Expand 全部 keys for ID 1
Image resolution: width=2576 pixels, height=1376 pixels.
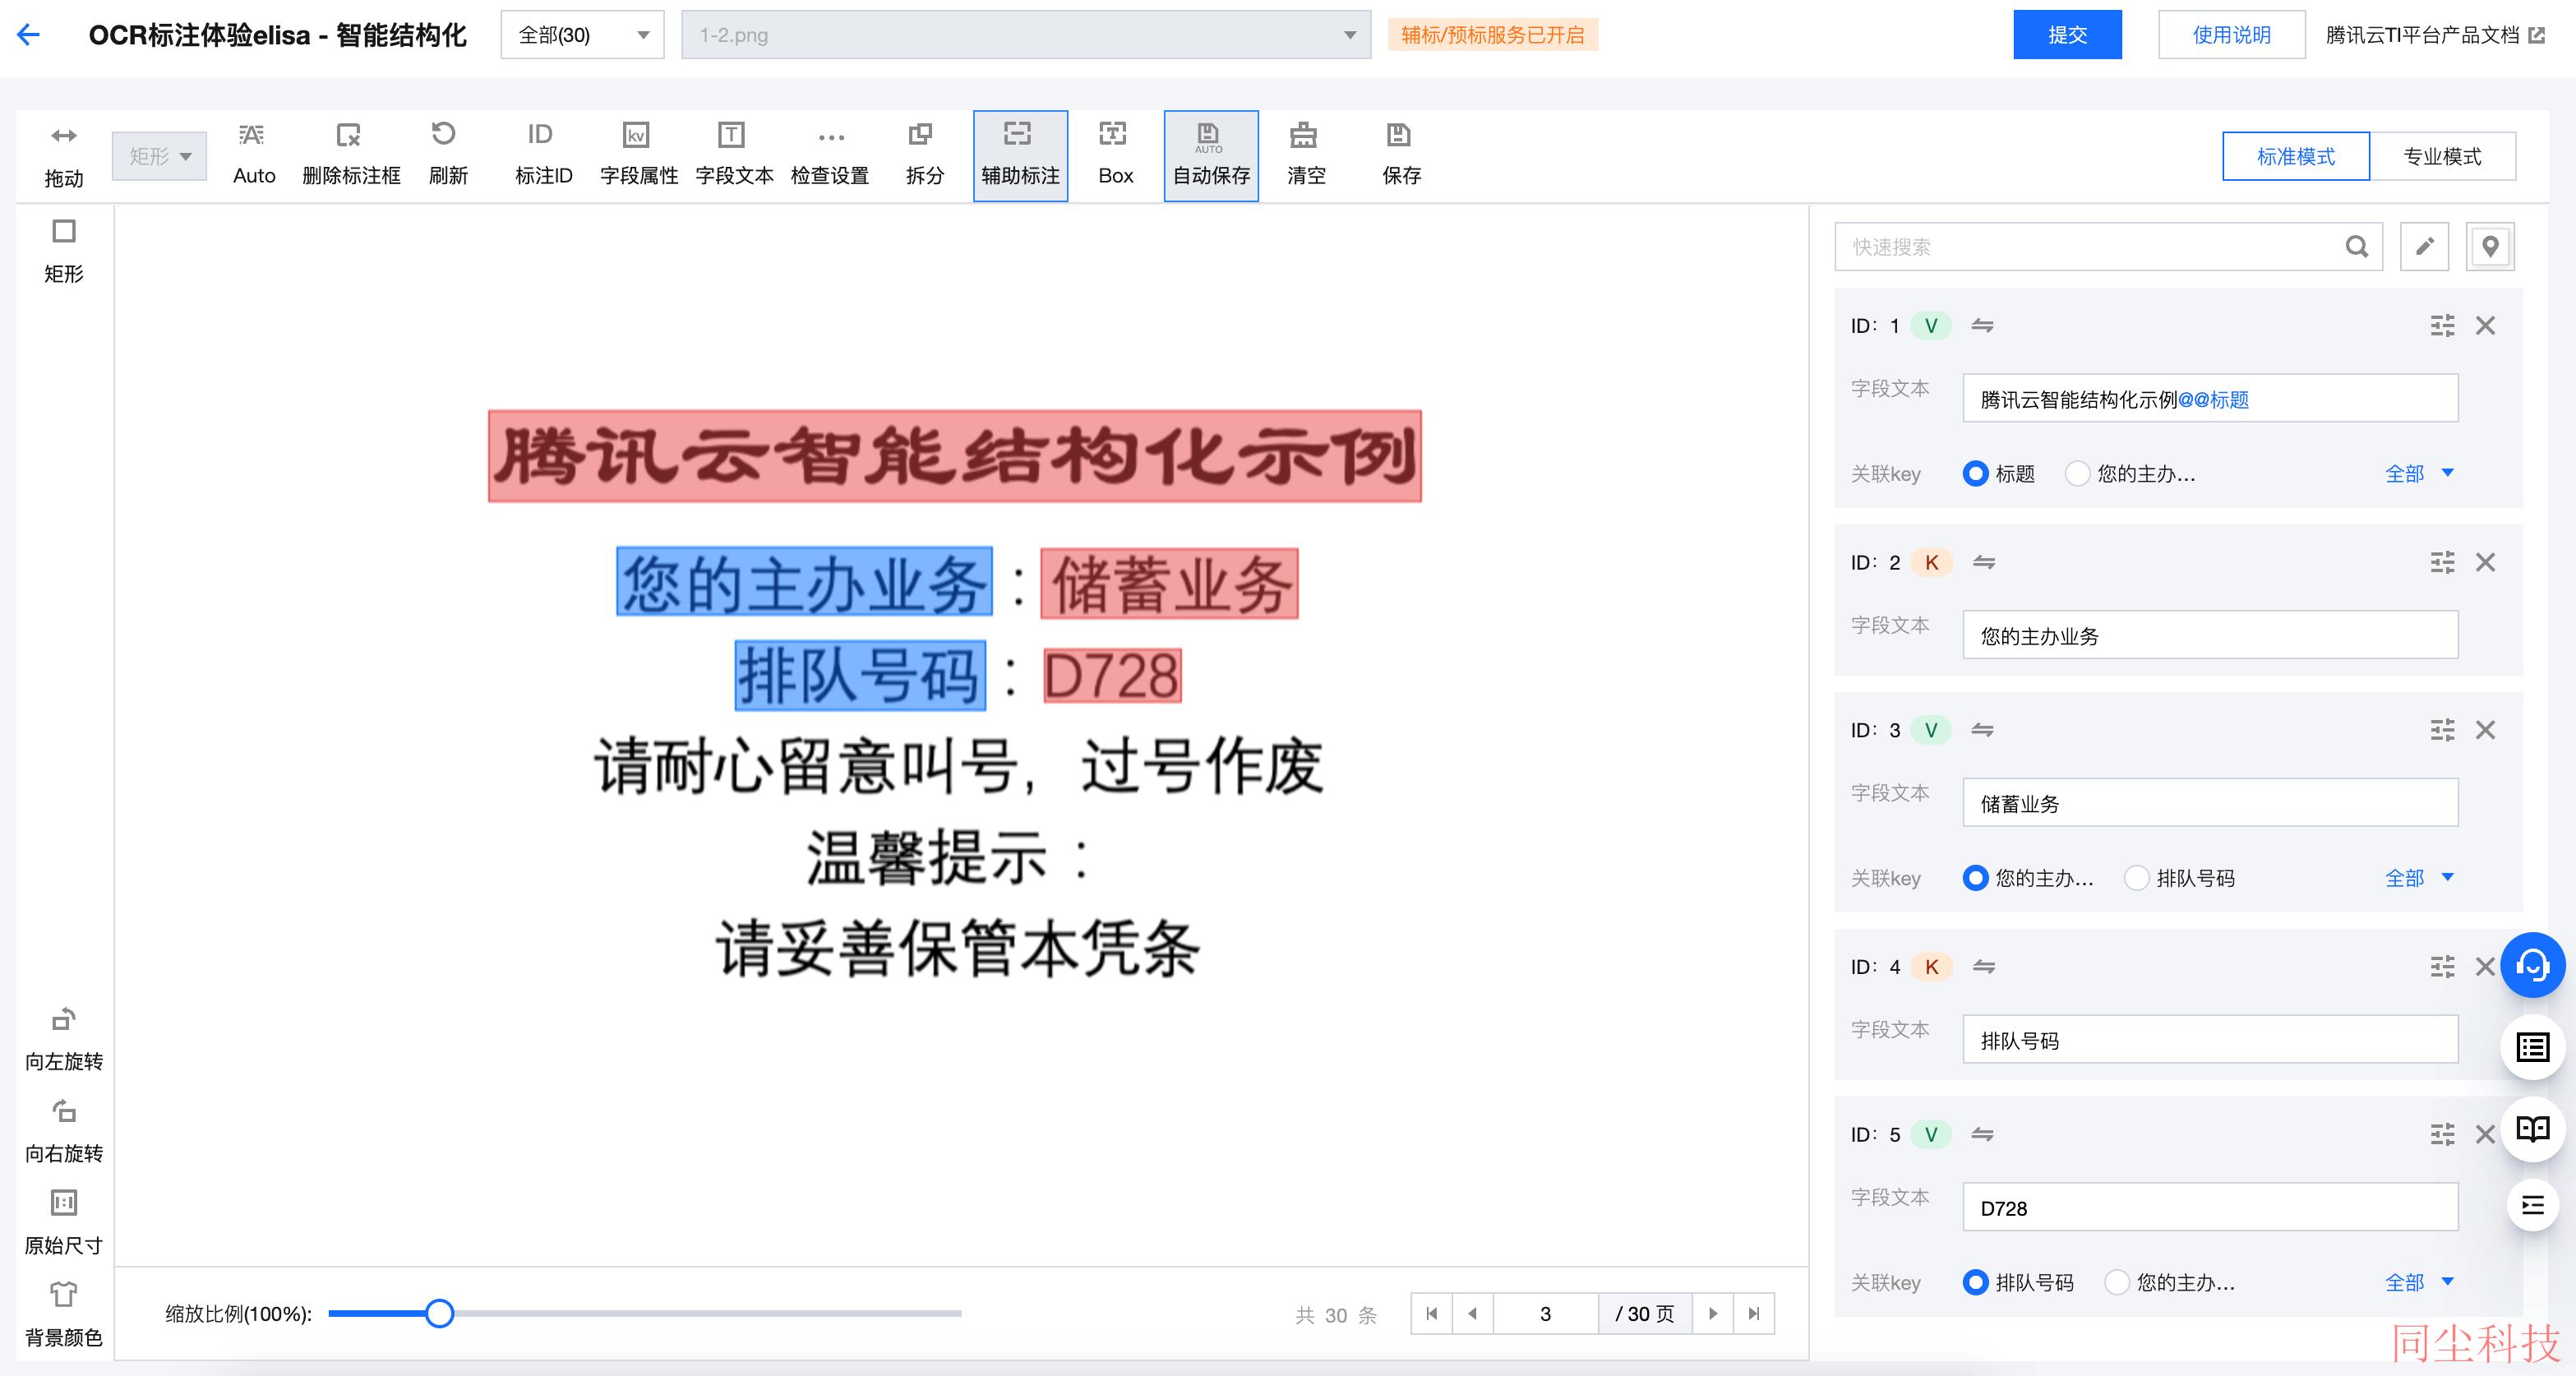point(2420,473)
